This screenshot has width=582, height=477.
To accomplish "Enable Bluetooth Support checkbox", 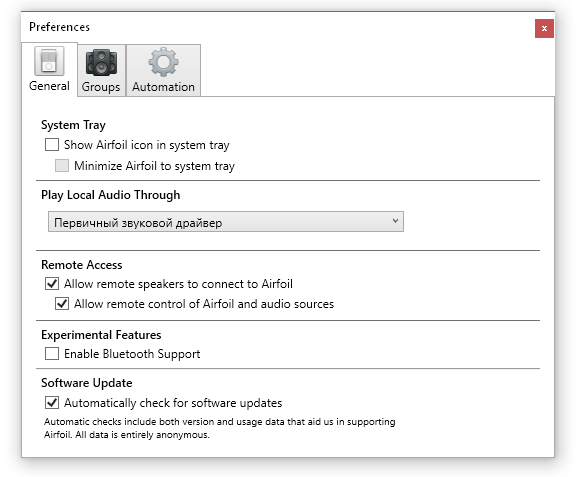I will pos(52,353).
